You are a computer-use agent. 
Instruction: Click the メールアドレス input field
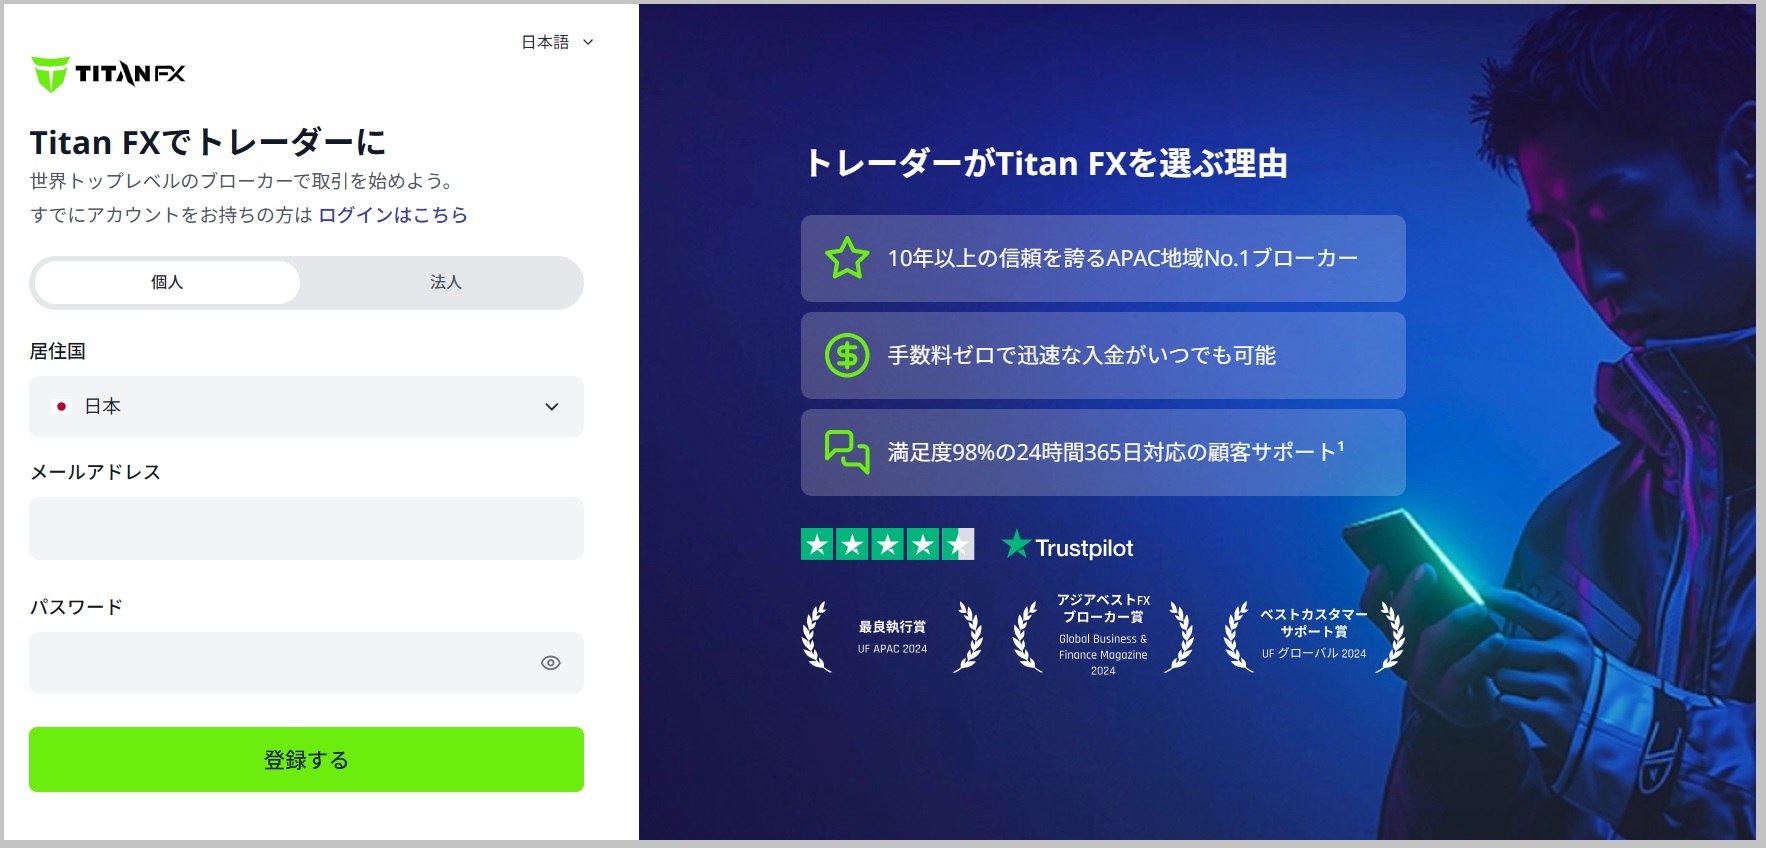pos(306,528)
